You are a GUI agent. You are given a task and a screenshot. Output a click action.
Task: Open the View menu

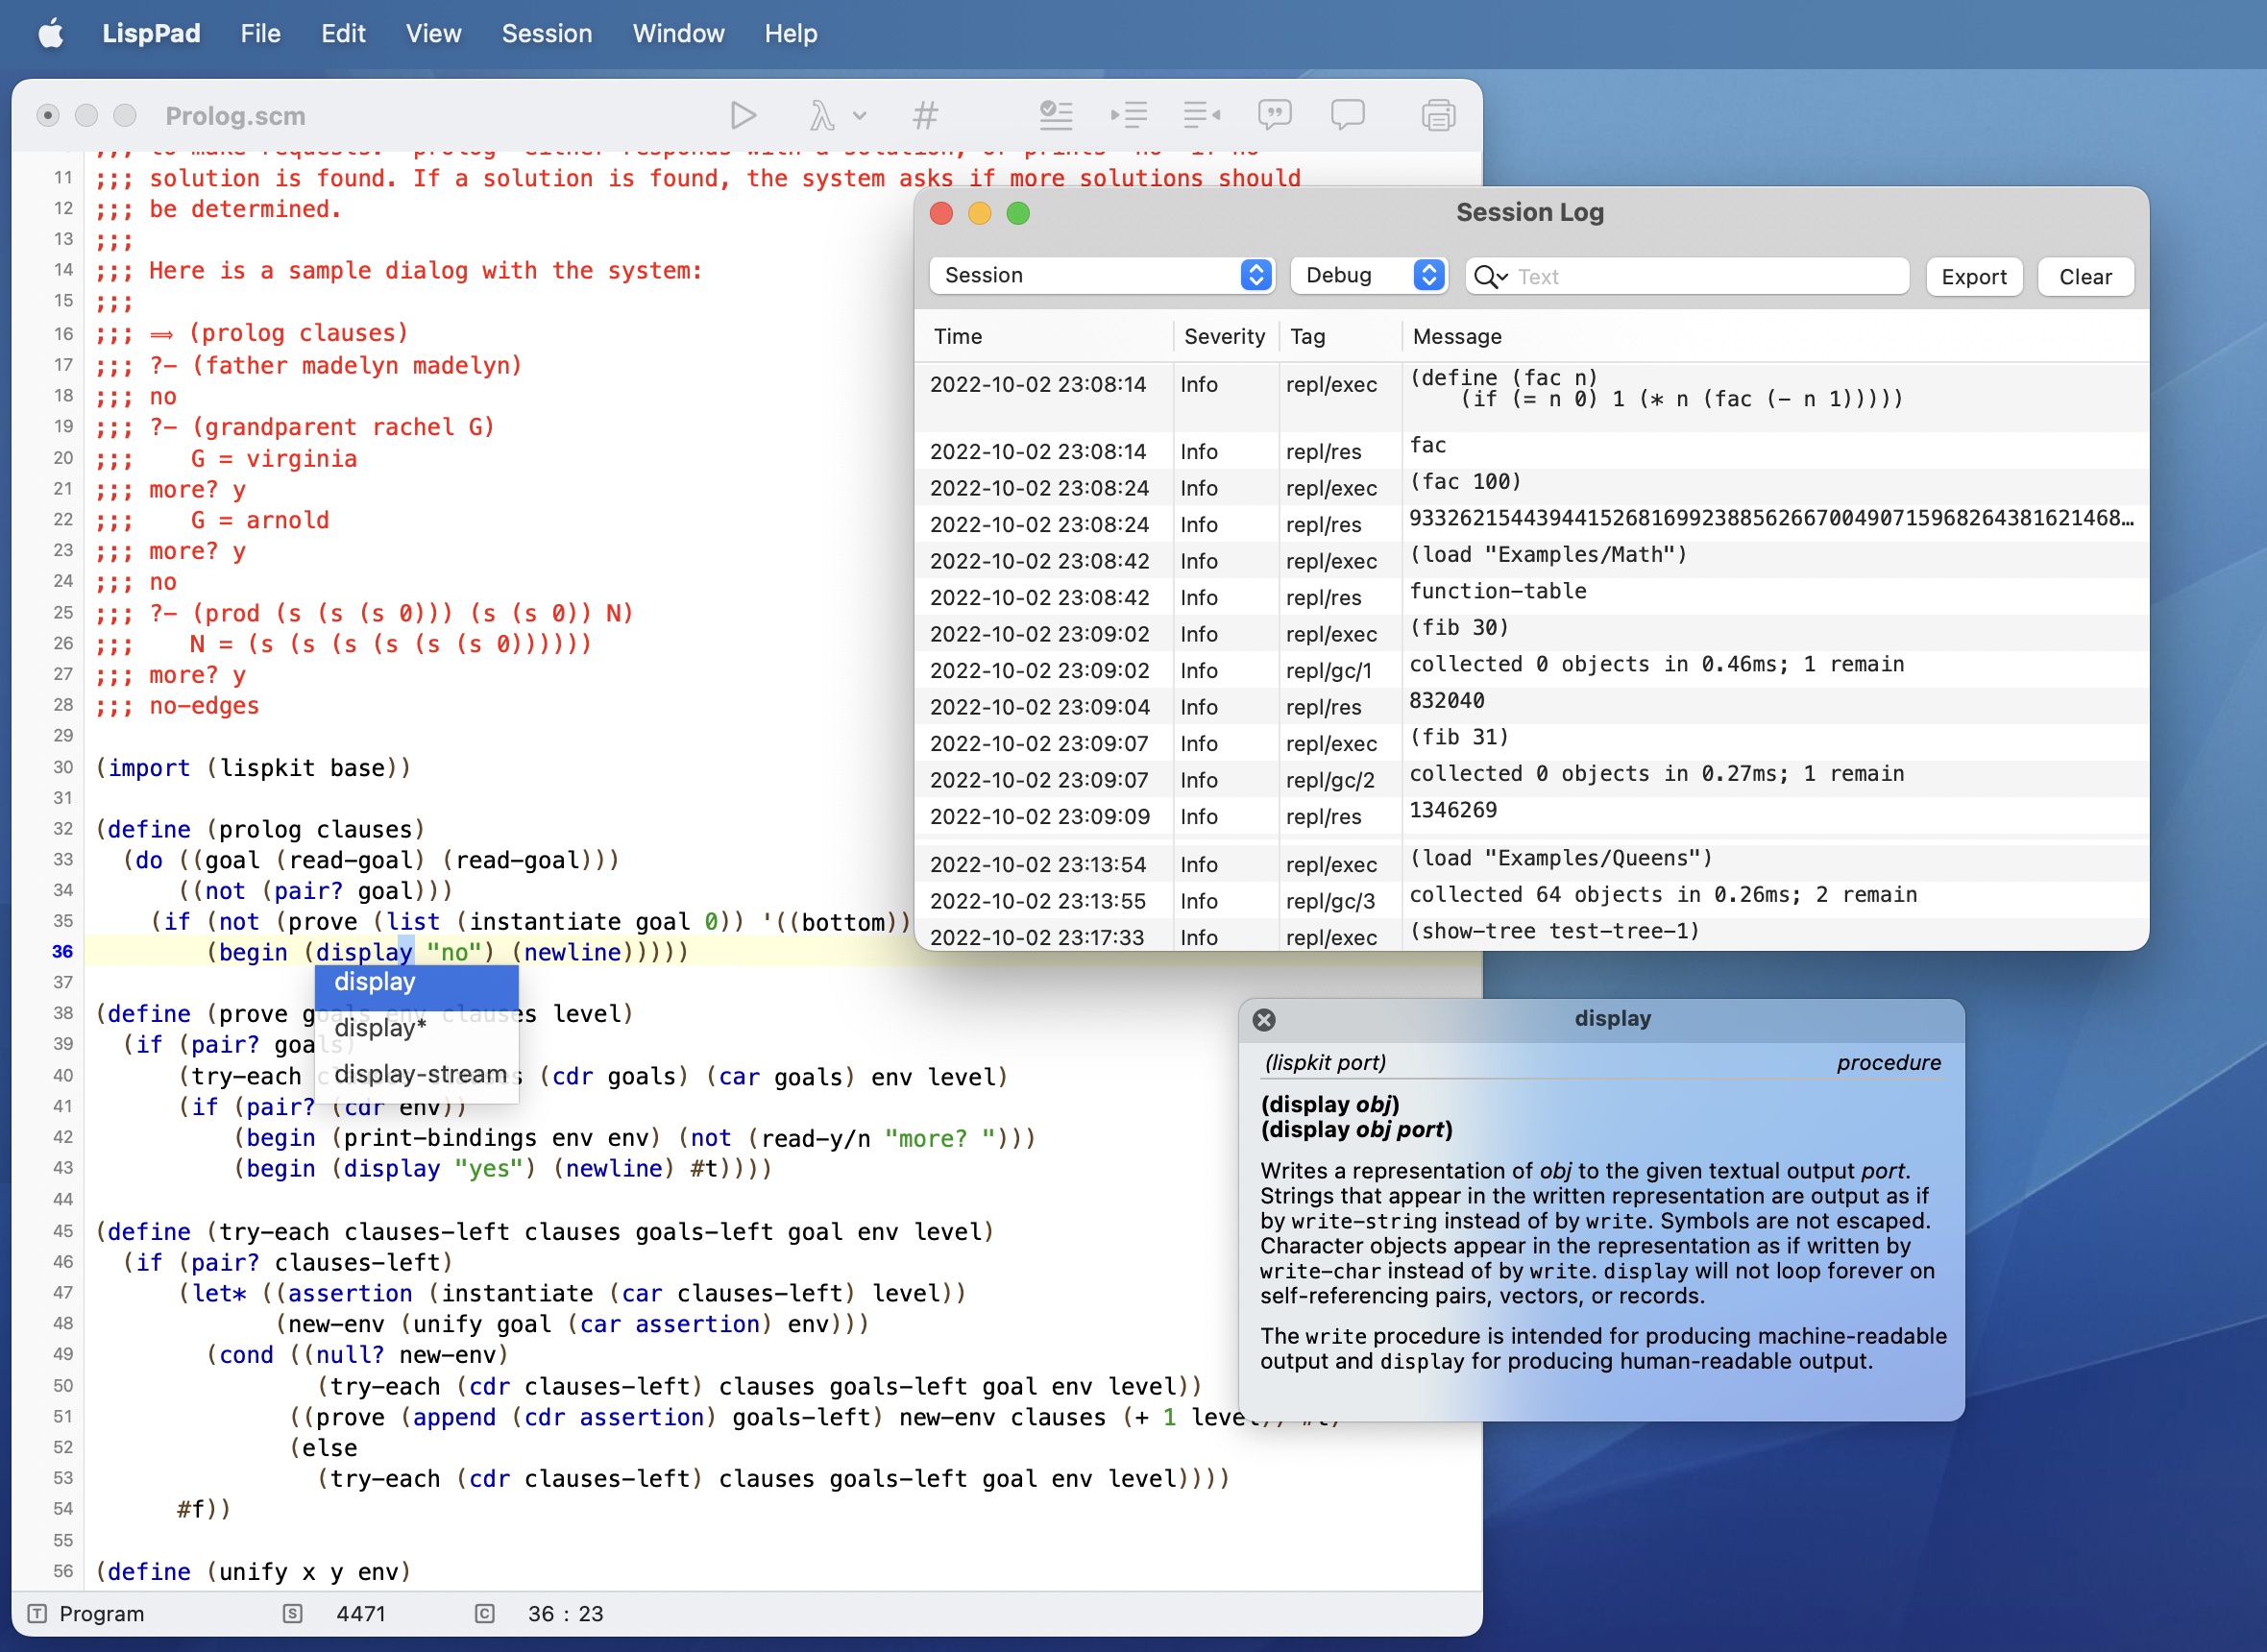433,33
